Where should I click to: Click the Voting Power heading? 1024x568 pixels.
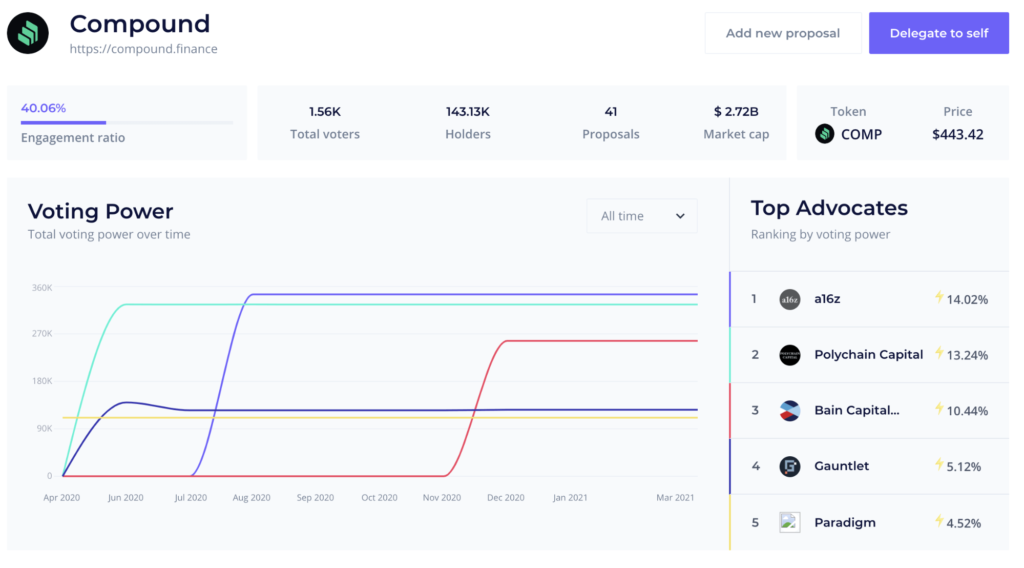(101, 212)
